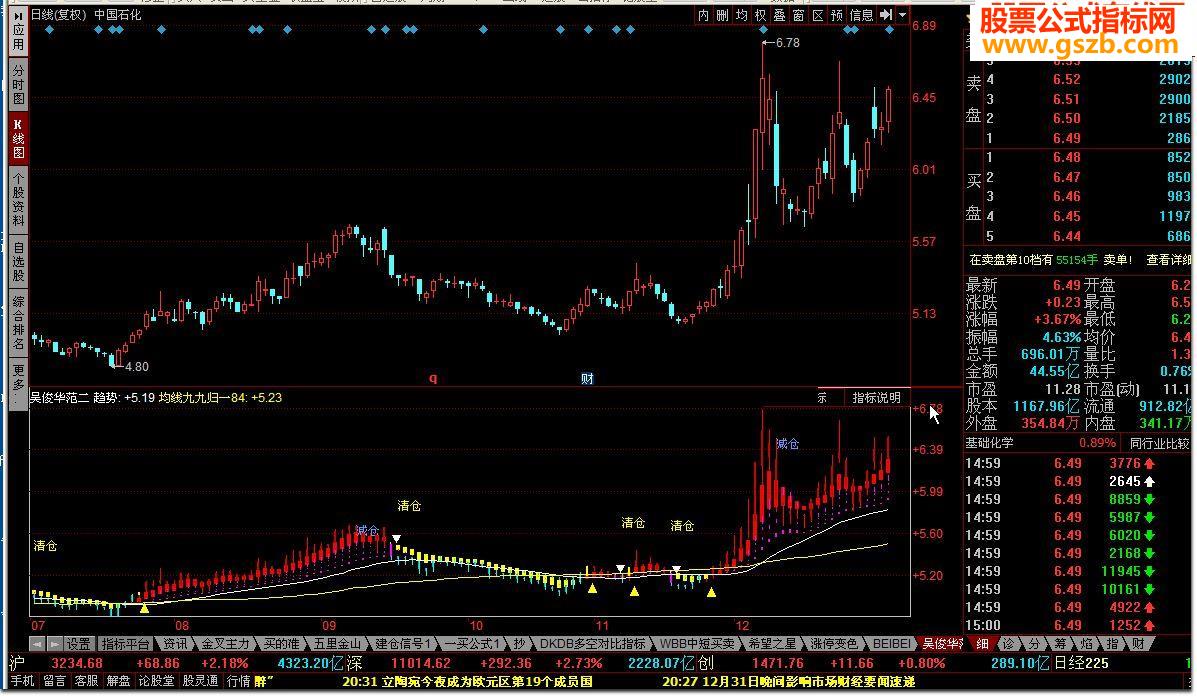Click the scroll-right arrow on indicator tab bar
Image resolution: width=1197 pixels, height=696 pixels.
pos(54,644)
